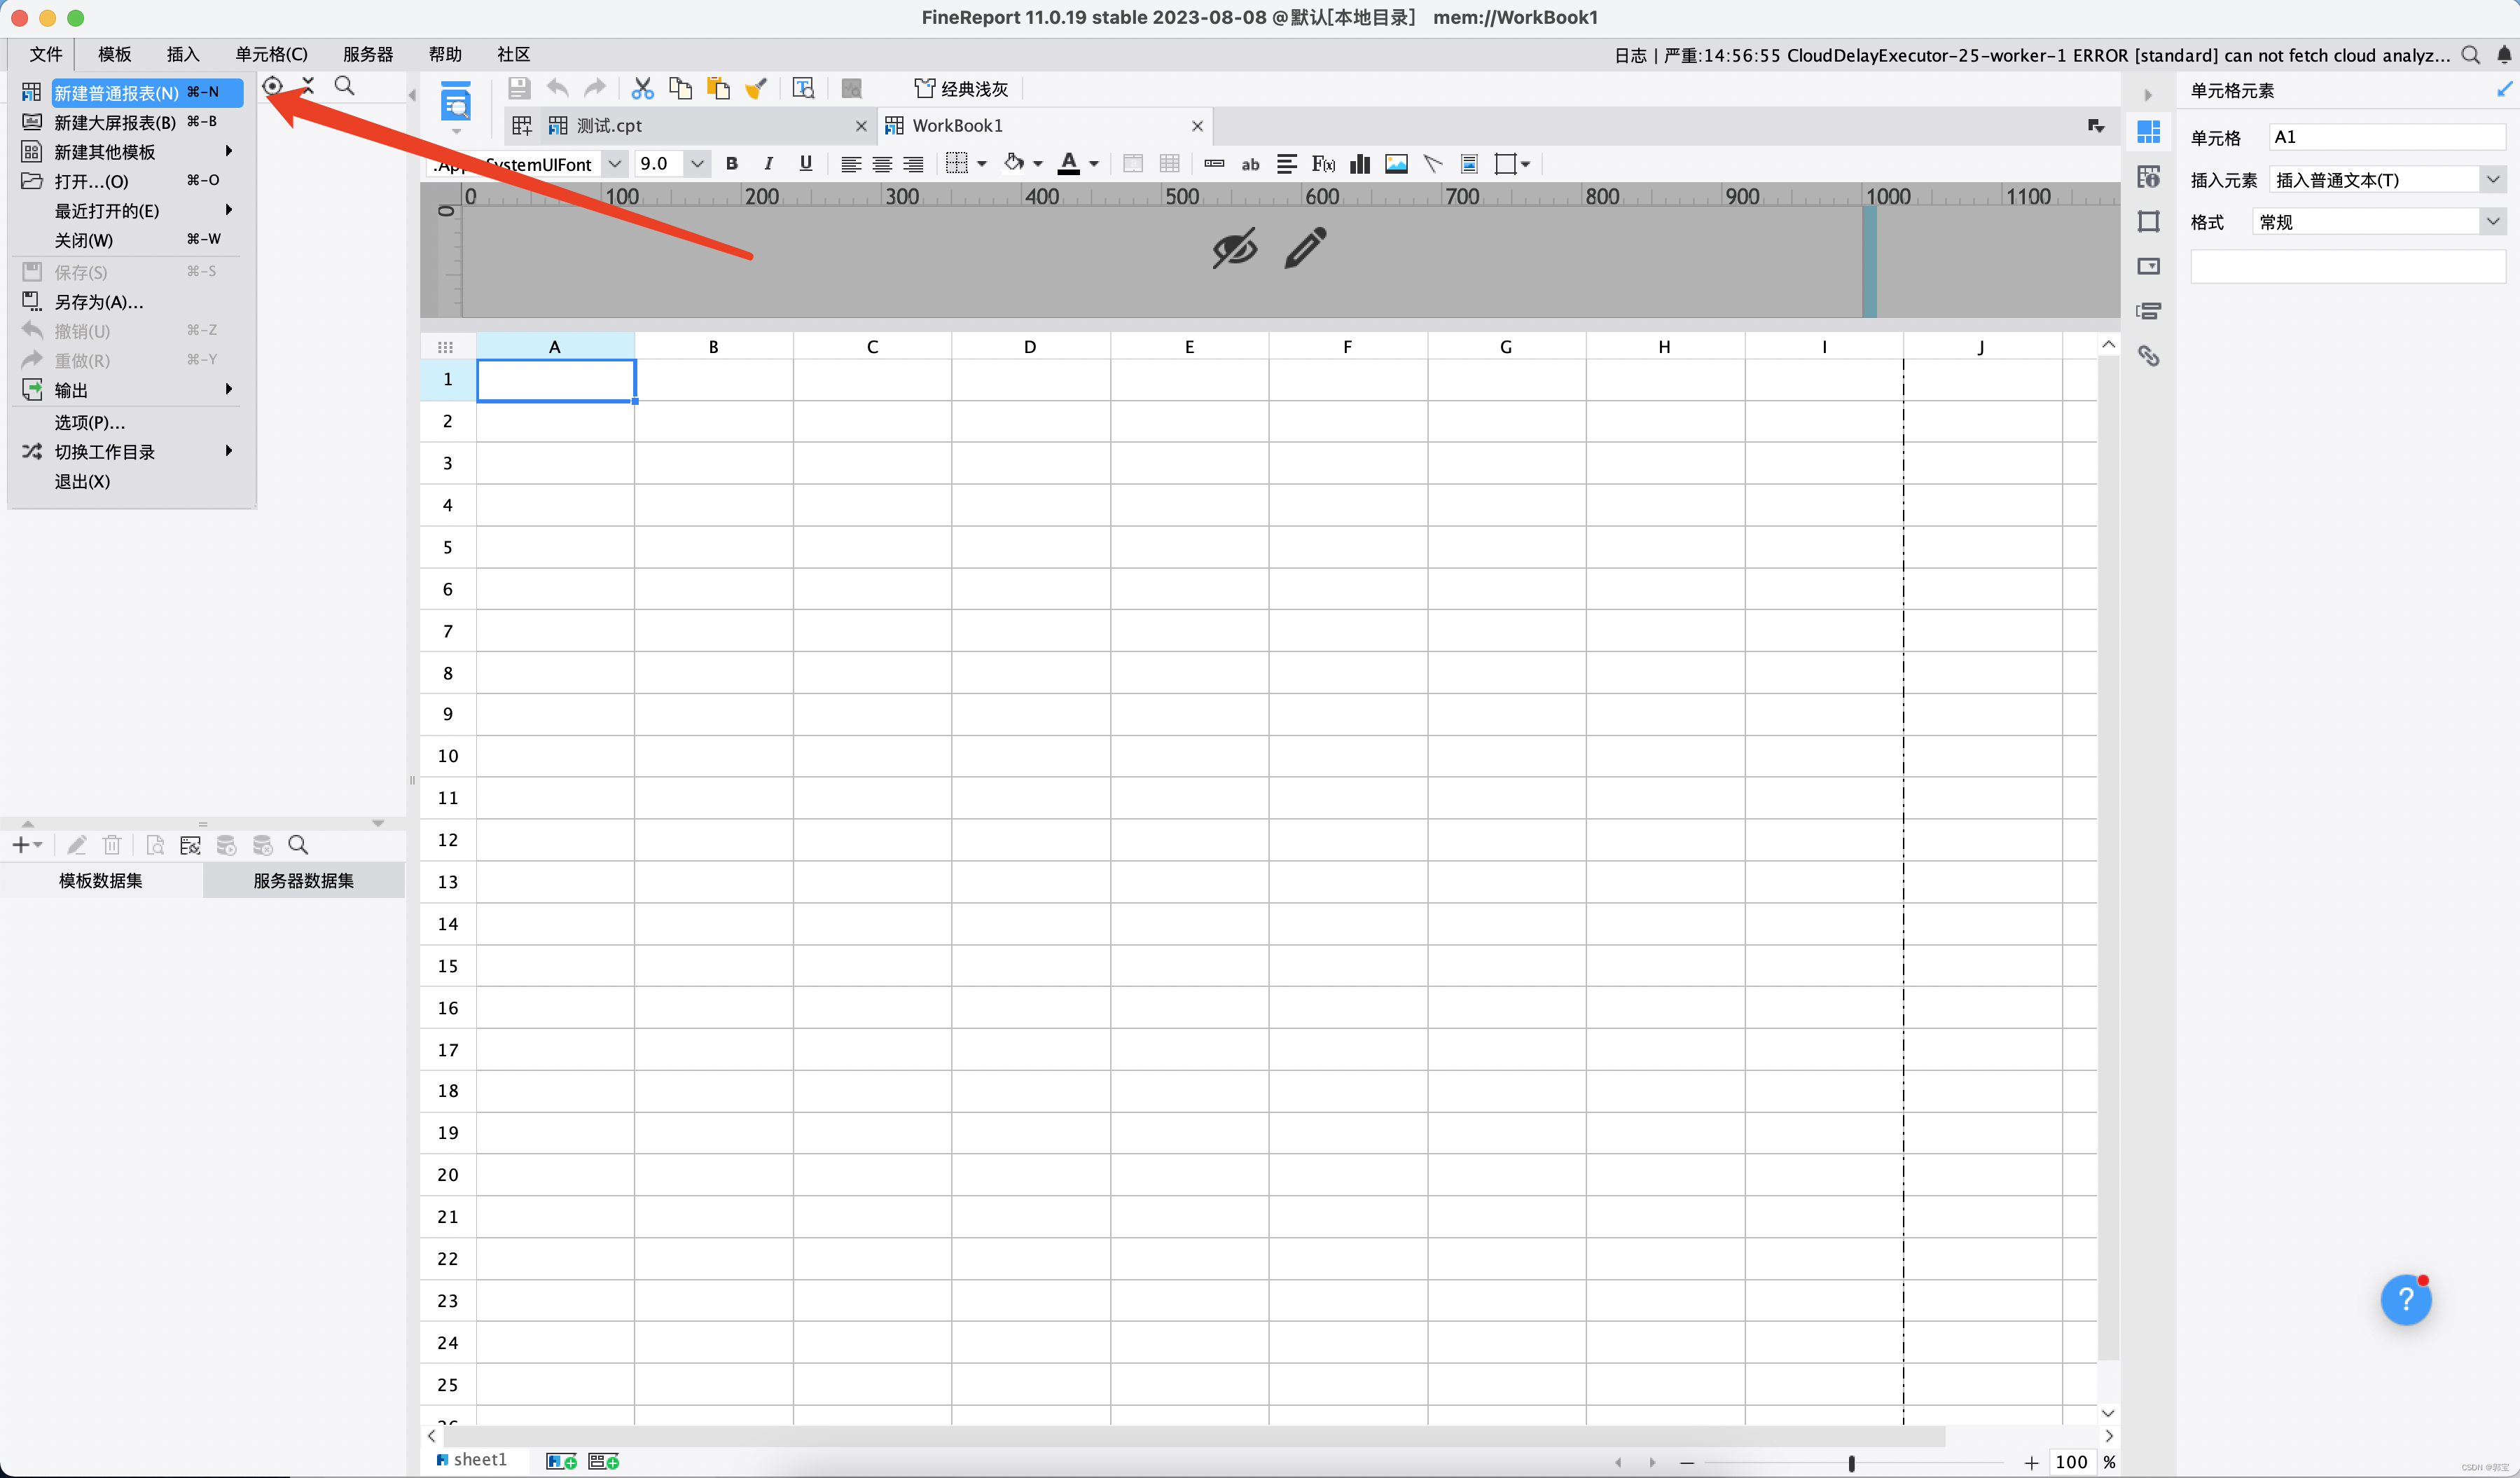Click the format painter brush icon
Image resolution: width=2520 pixels, height=1478 pixels.
tap(756, 89)
